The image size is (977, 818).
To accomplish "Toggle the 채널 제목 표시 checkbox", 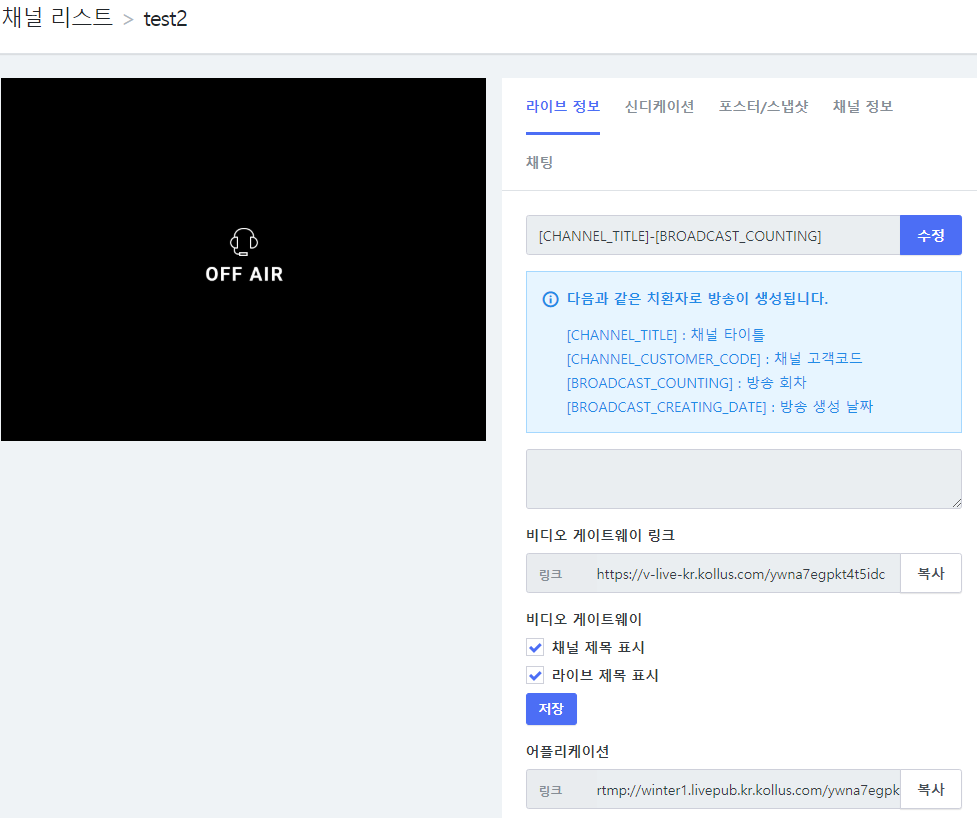I will 536,647.
